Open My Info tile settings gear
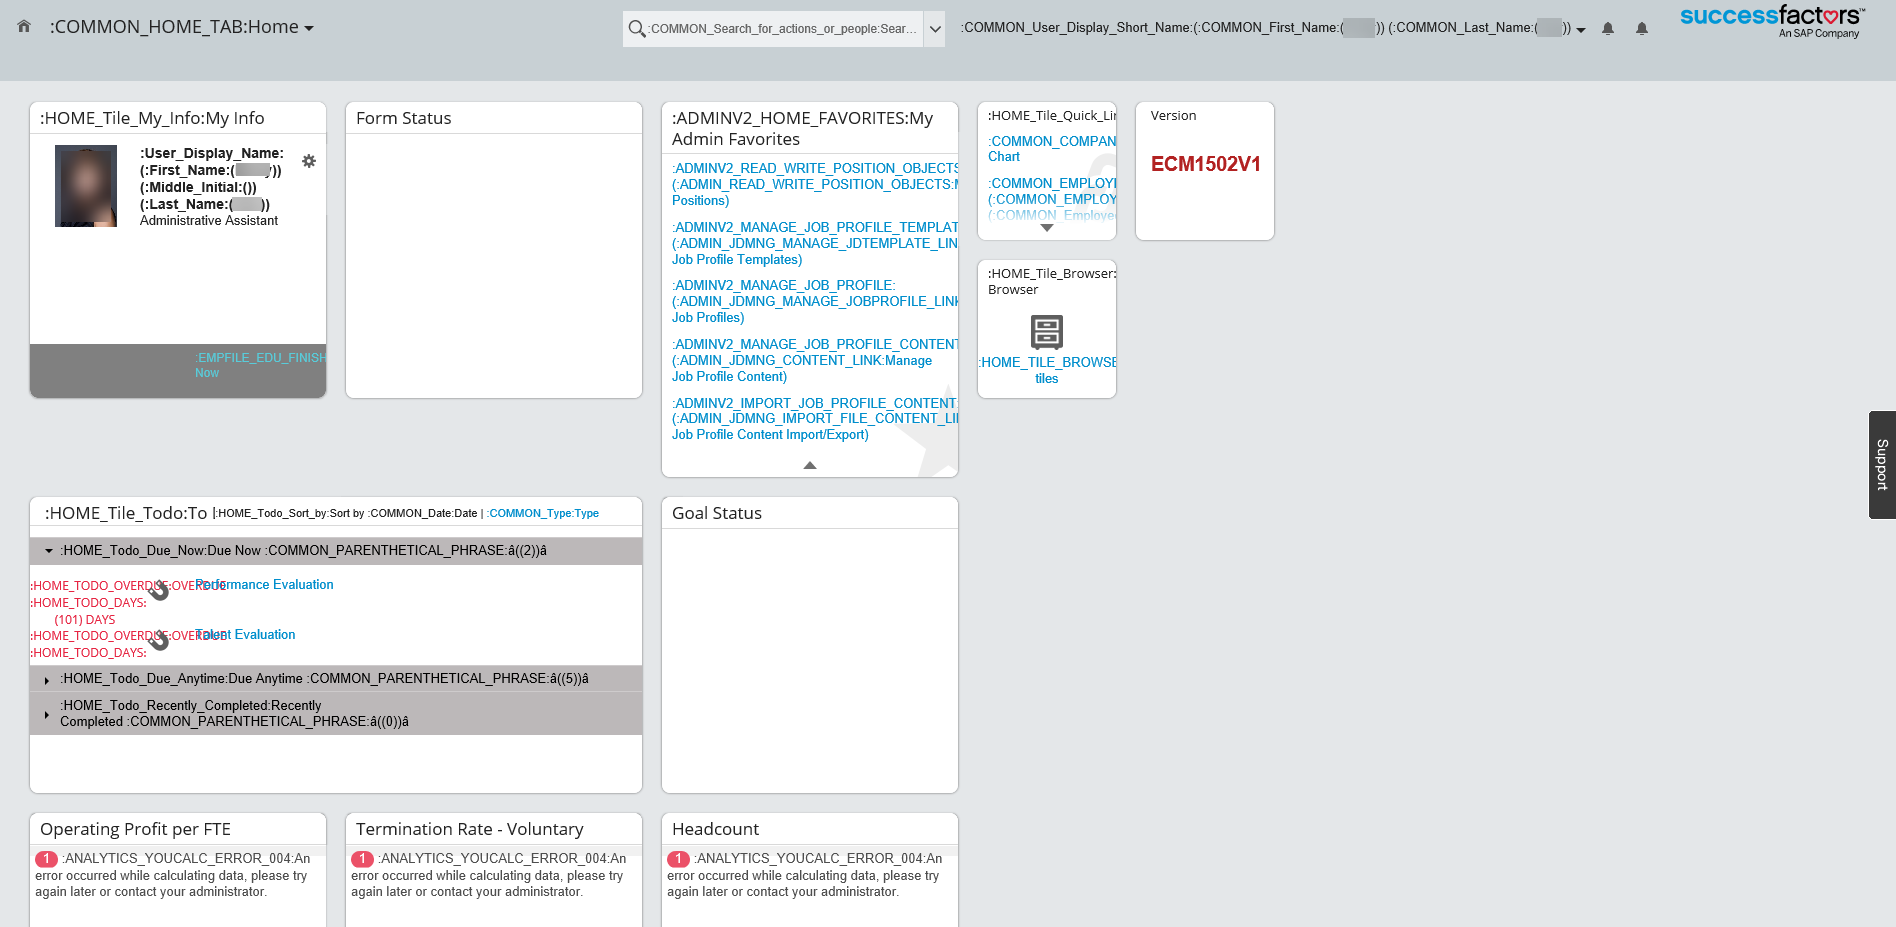 309,161
